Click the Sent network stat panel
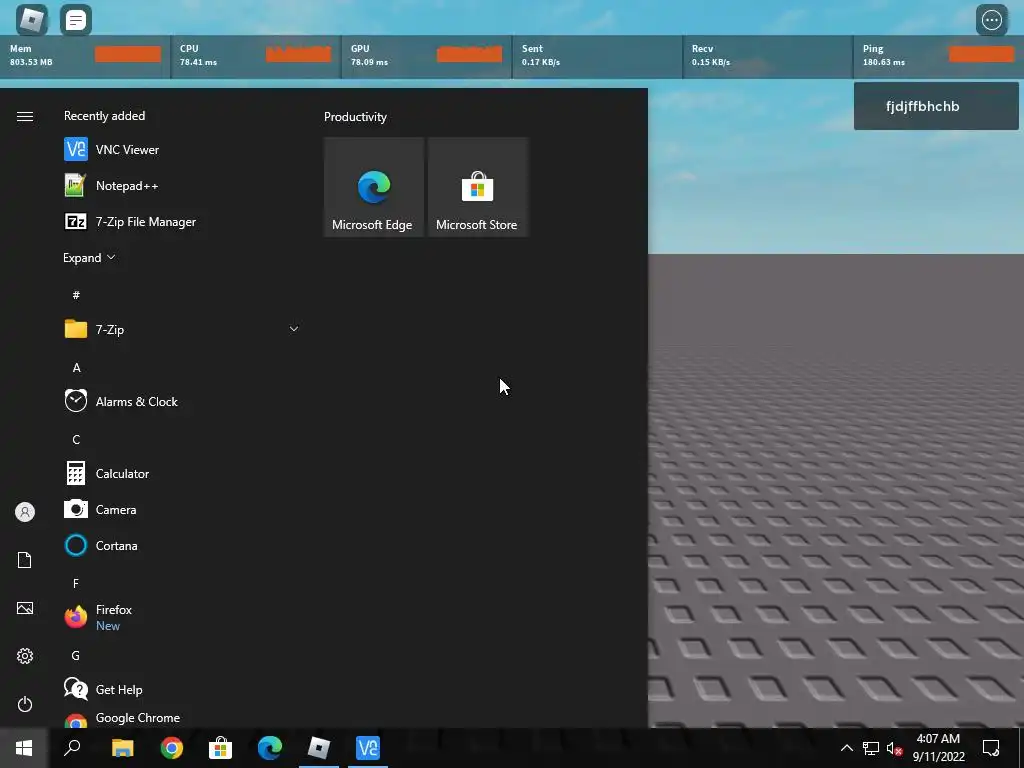The image size is (1024, 768). point(597,56)
